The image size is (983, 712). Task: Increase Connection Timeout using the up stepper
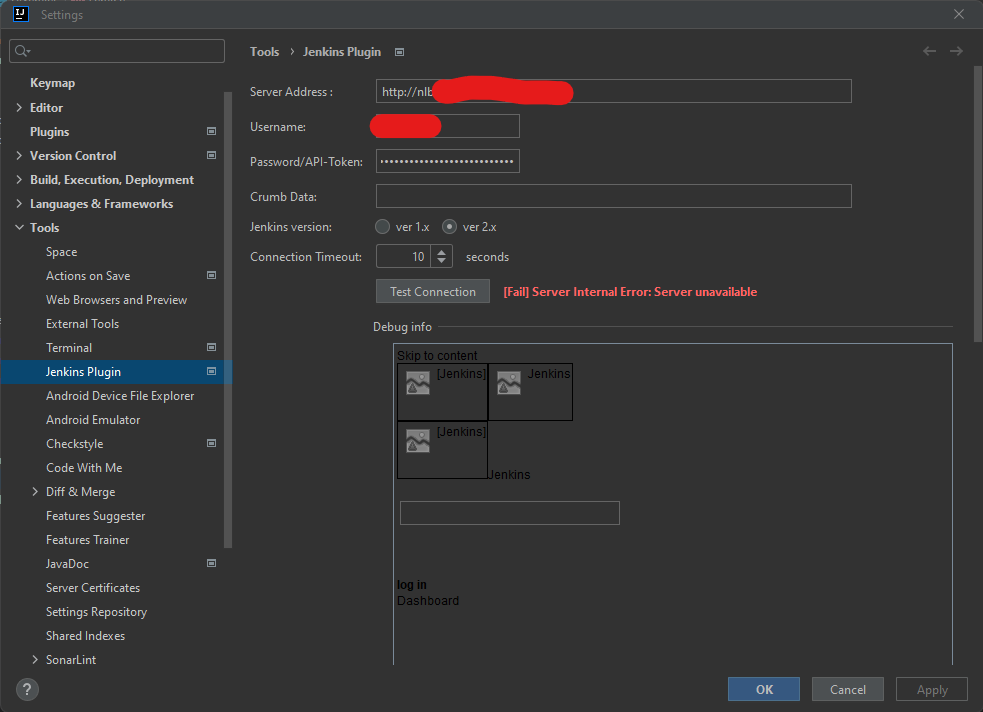pyautogui.click(x=441, y=251)
